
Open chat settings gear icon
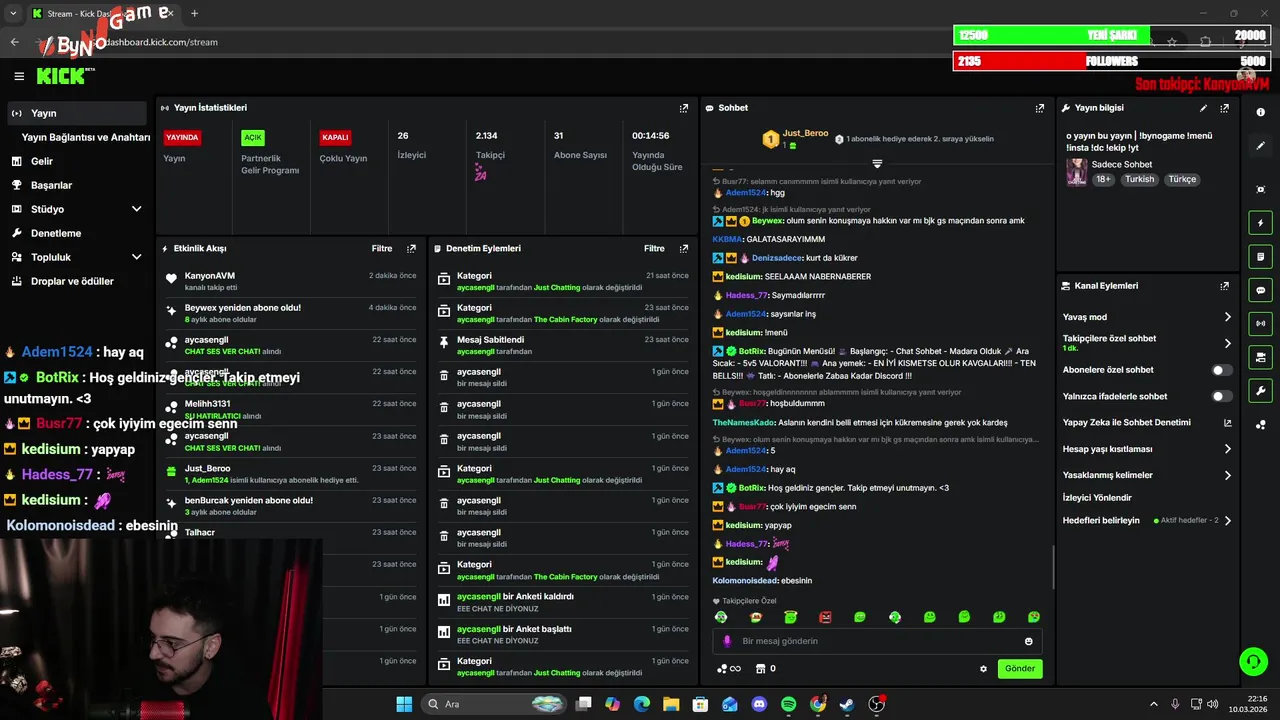tap(983, 669)
